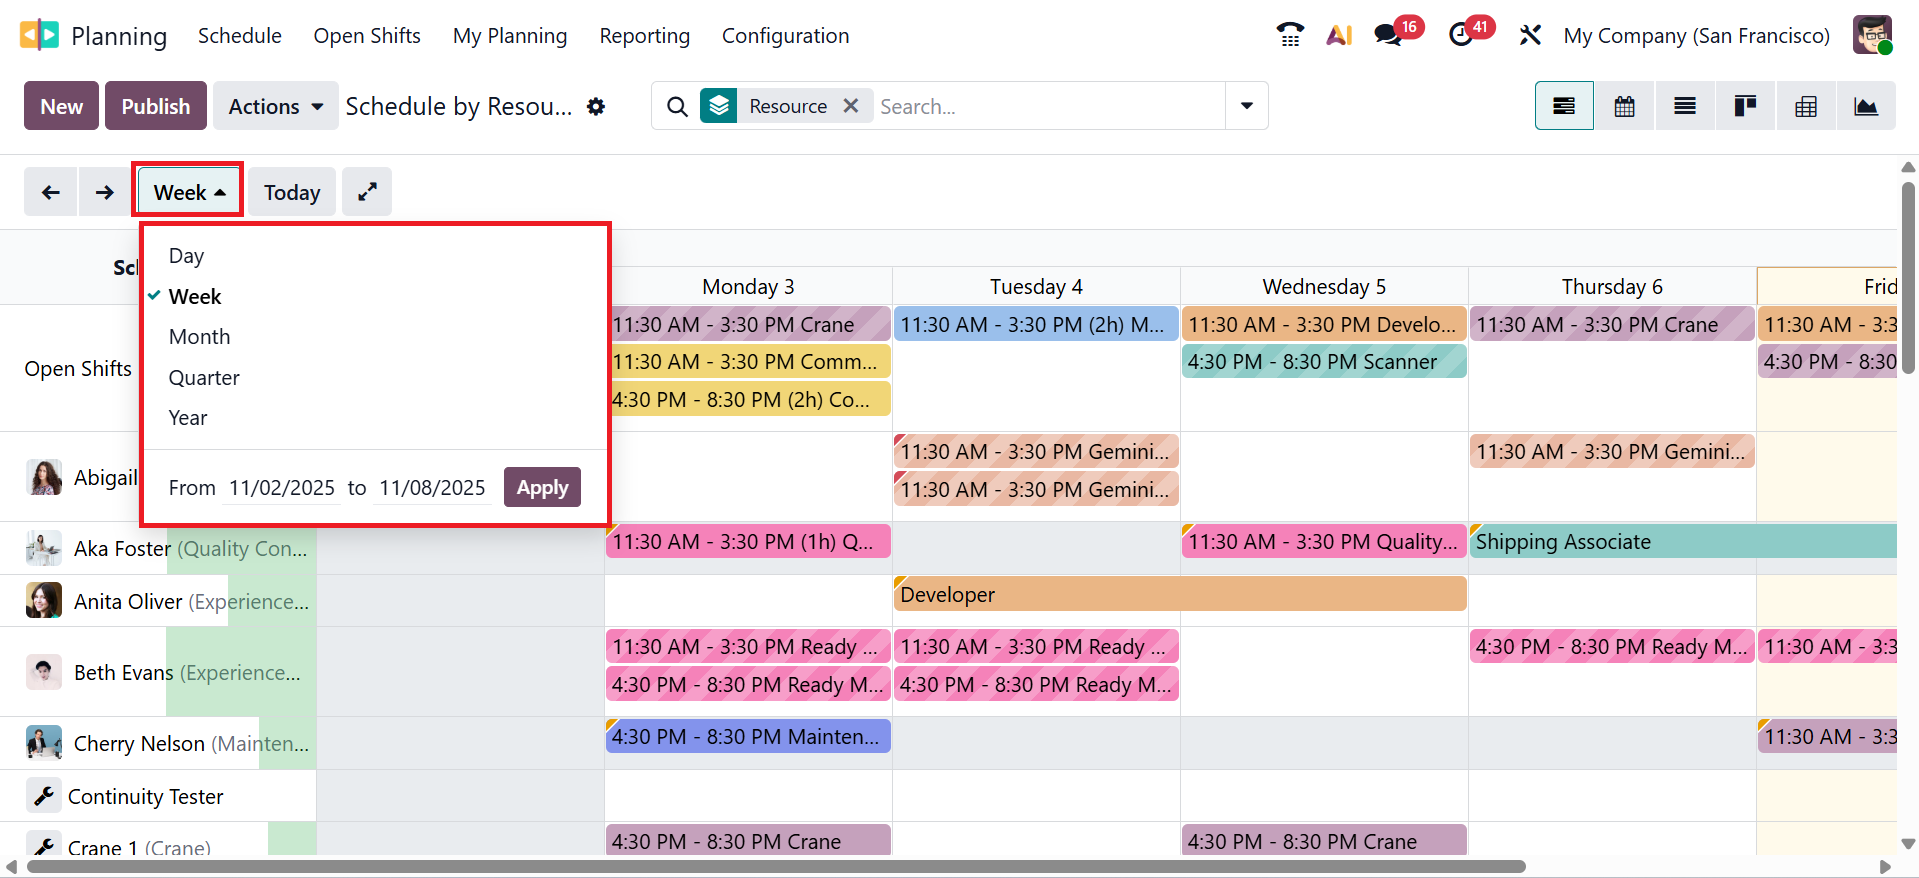1919x878 pixels.
Task: Click the settings gear beside Schedule title
Action: click(x=596, y=106)
